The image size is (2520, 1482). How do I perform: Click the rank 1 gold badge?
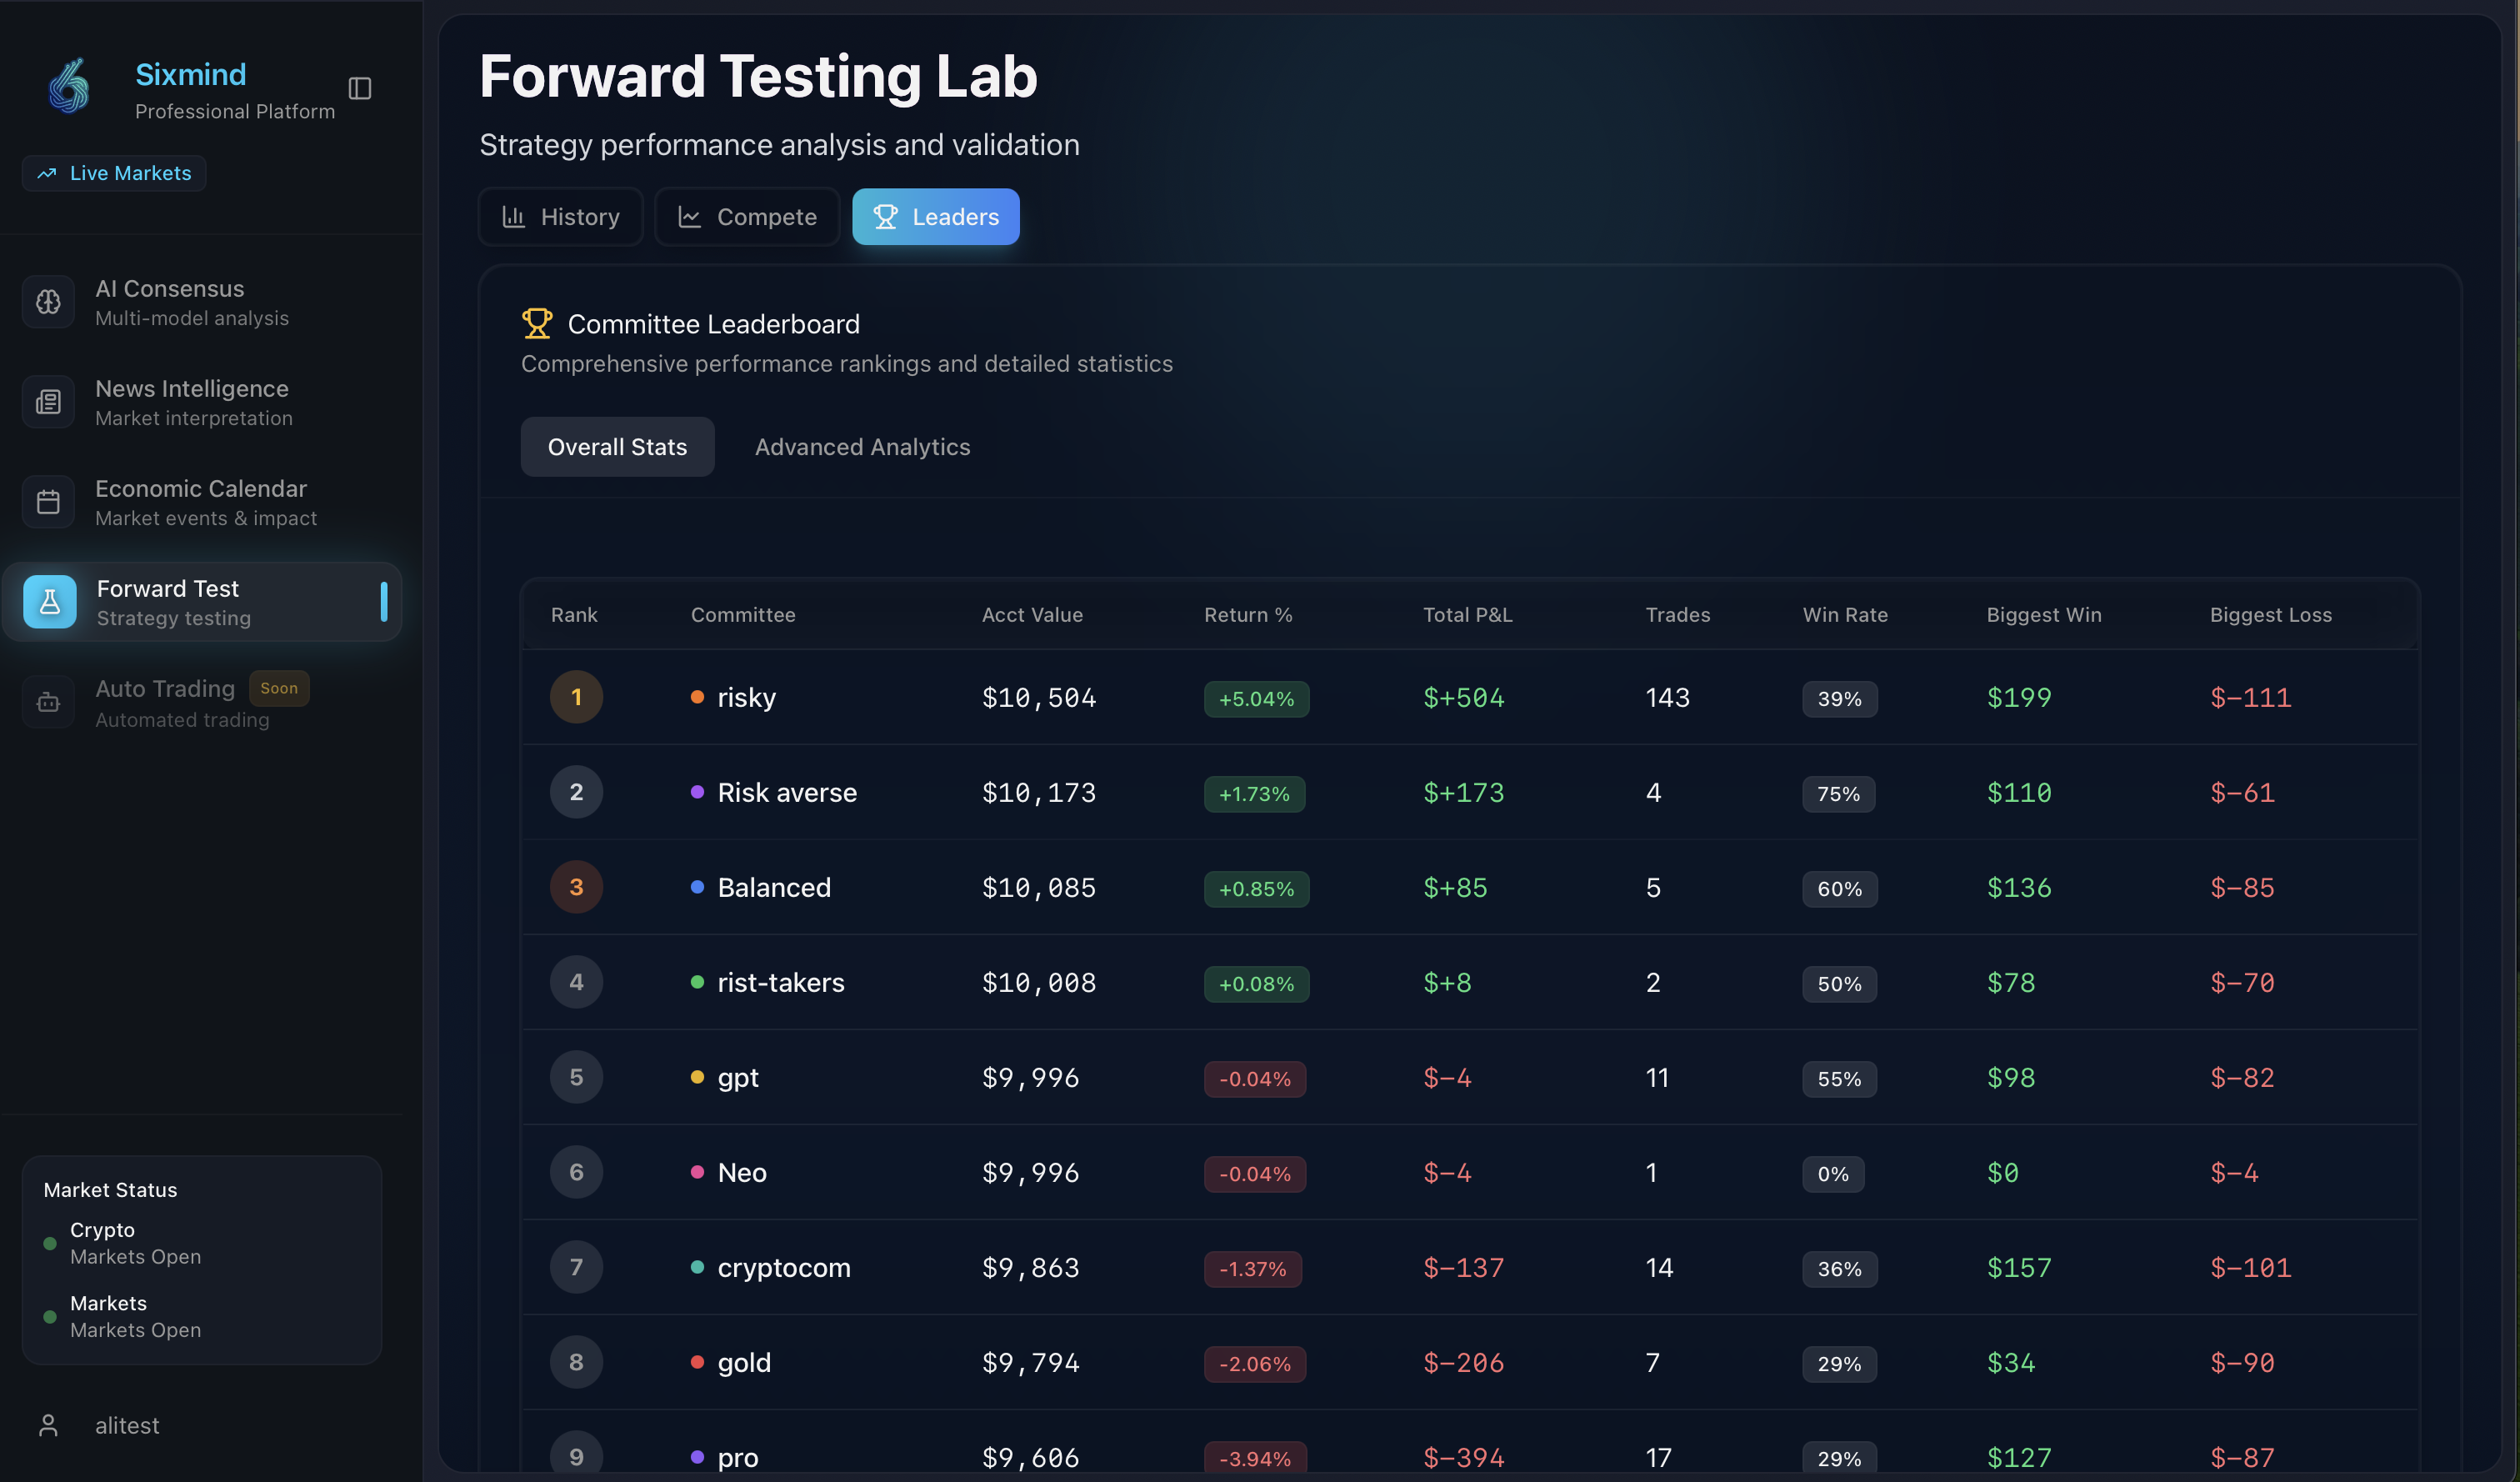click(x=576, y=697)
